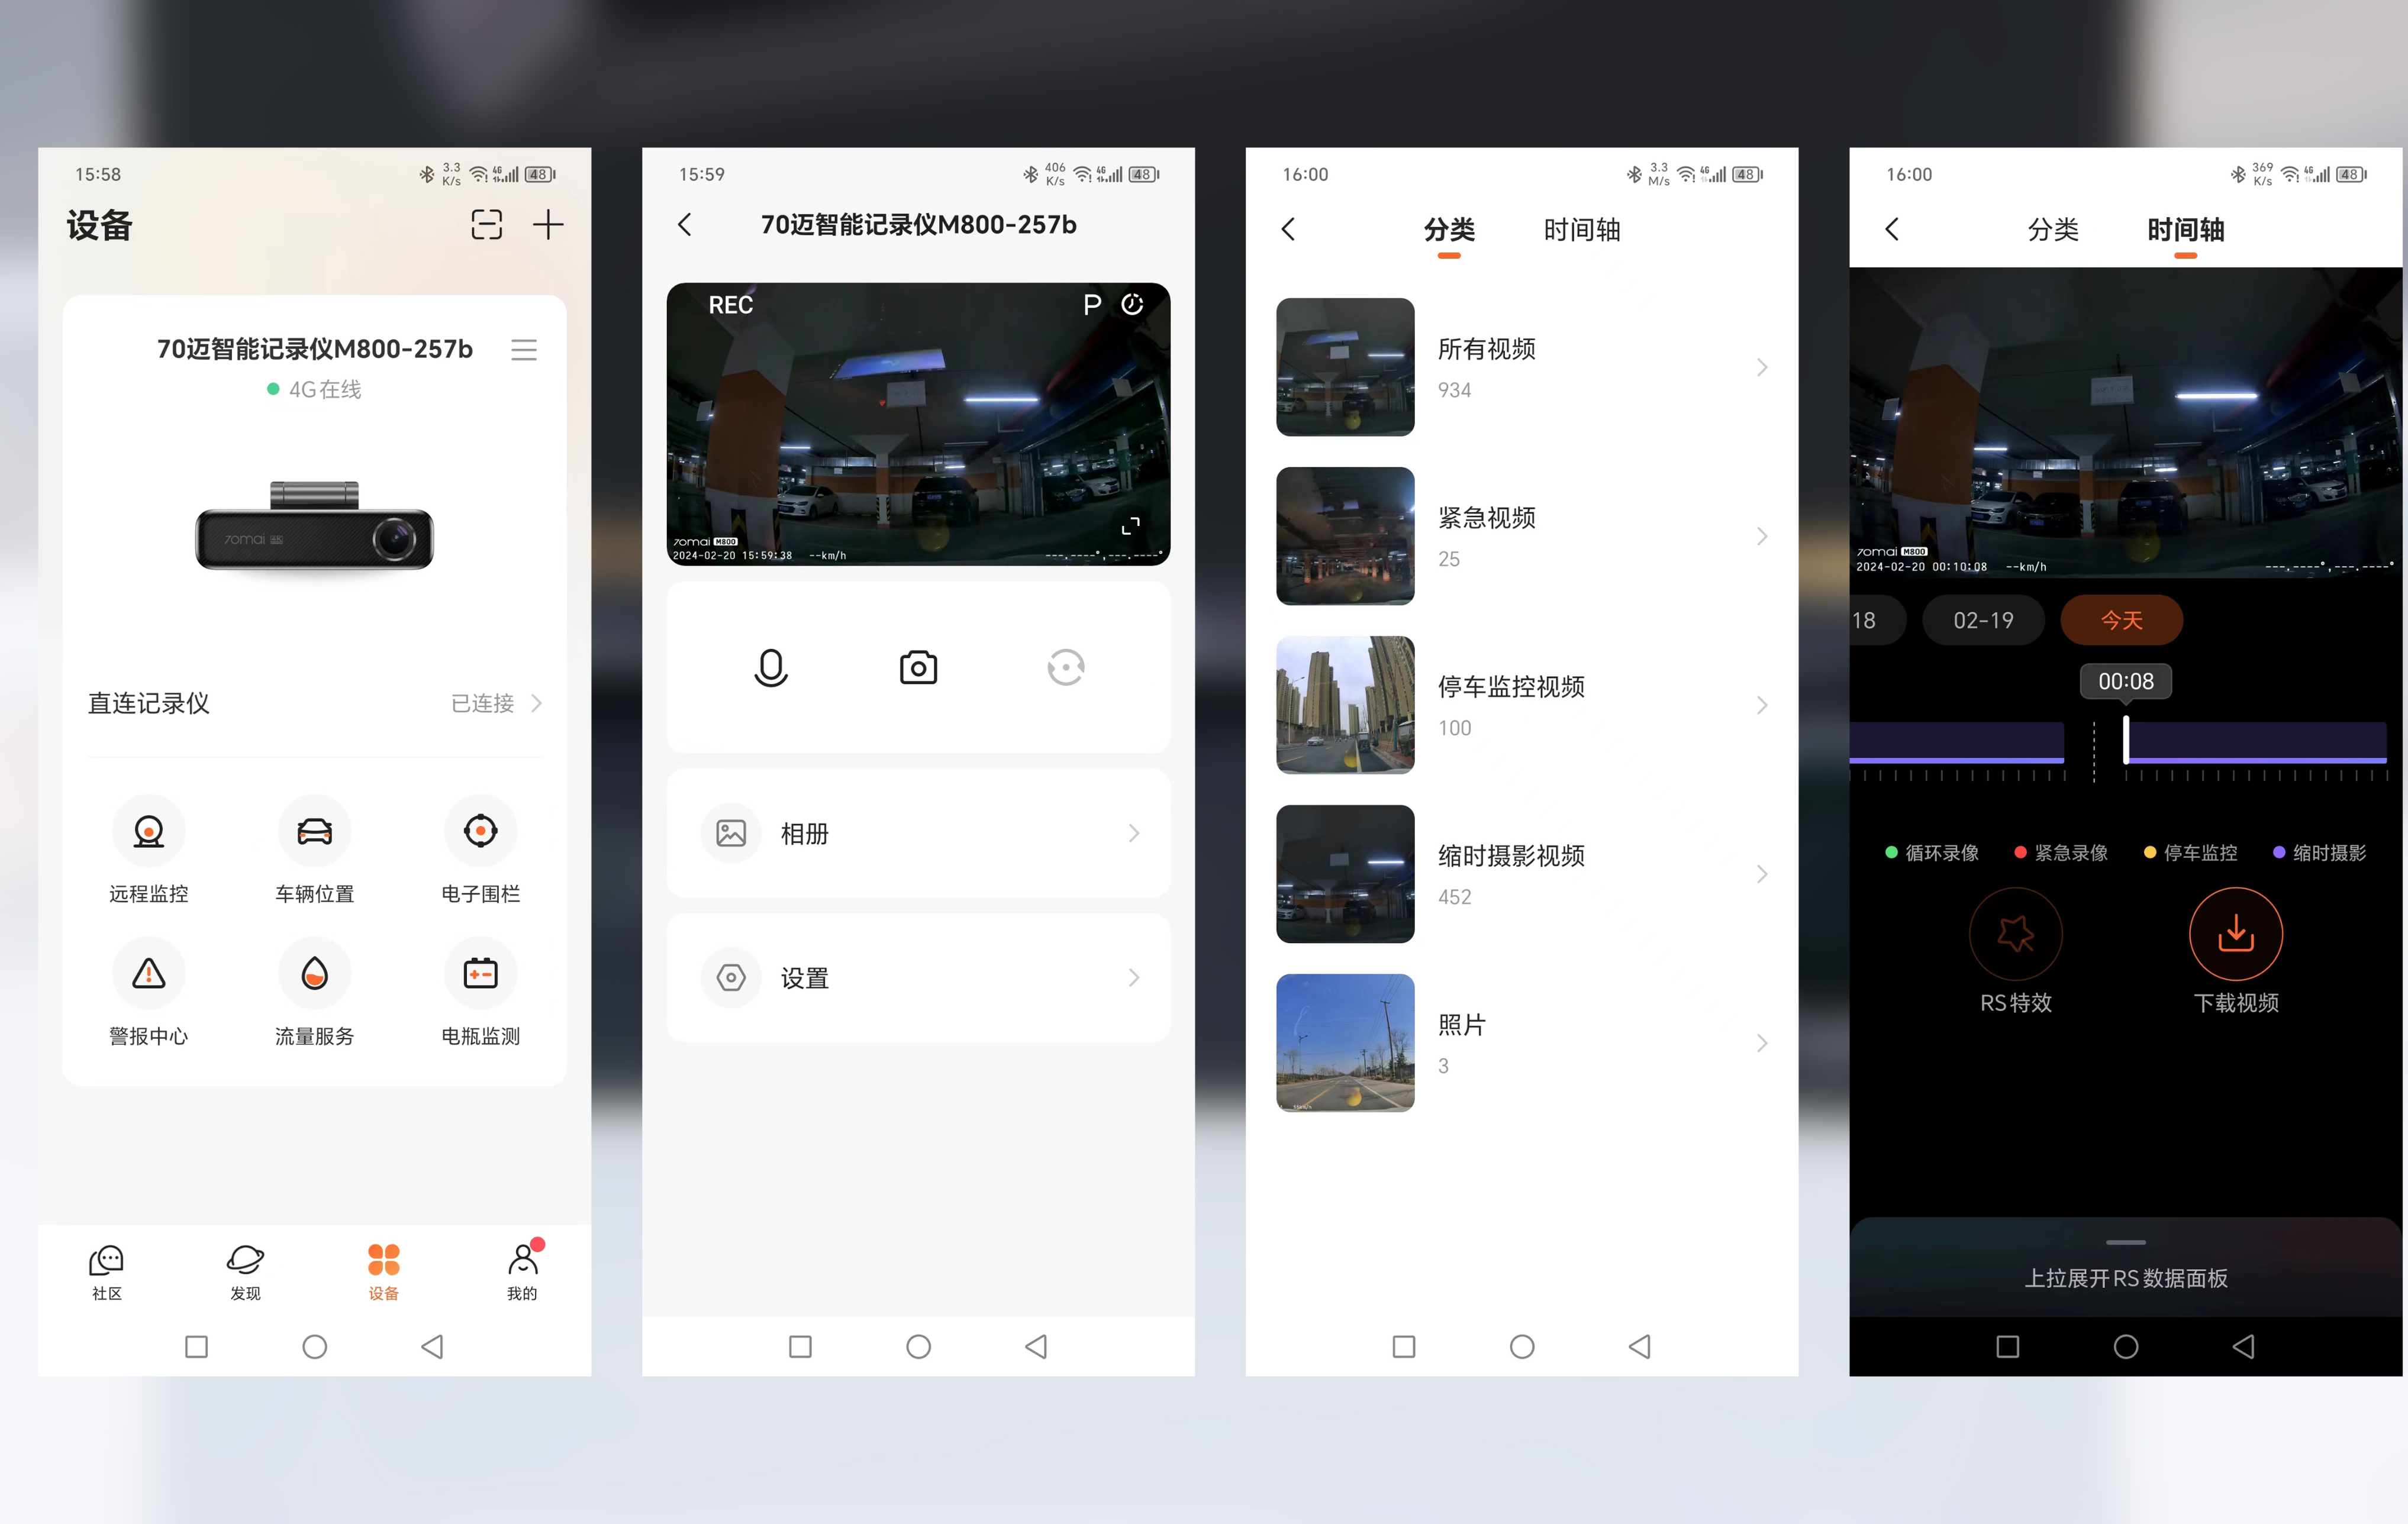
Task: Switch to the 发现 discover tab
Action: coord(245,1272)
